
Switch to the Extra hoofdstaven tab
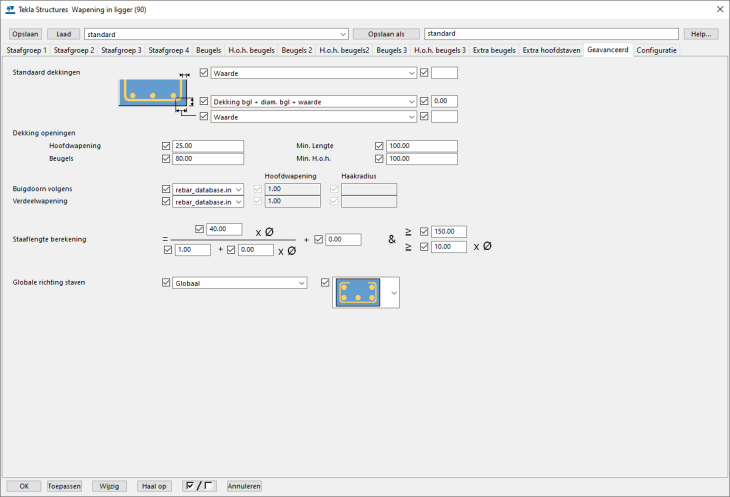point(551,49)
